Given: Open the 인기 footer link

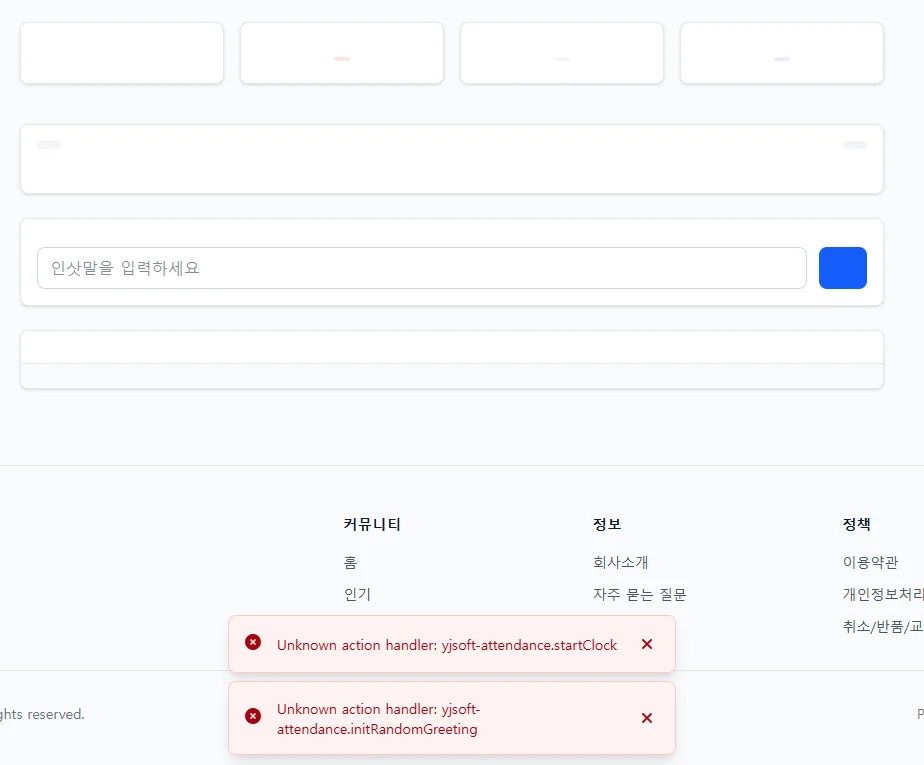Looking at the screenshot, I should pos(357,594).
